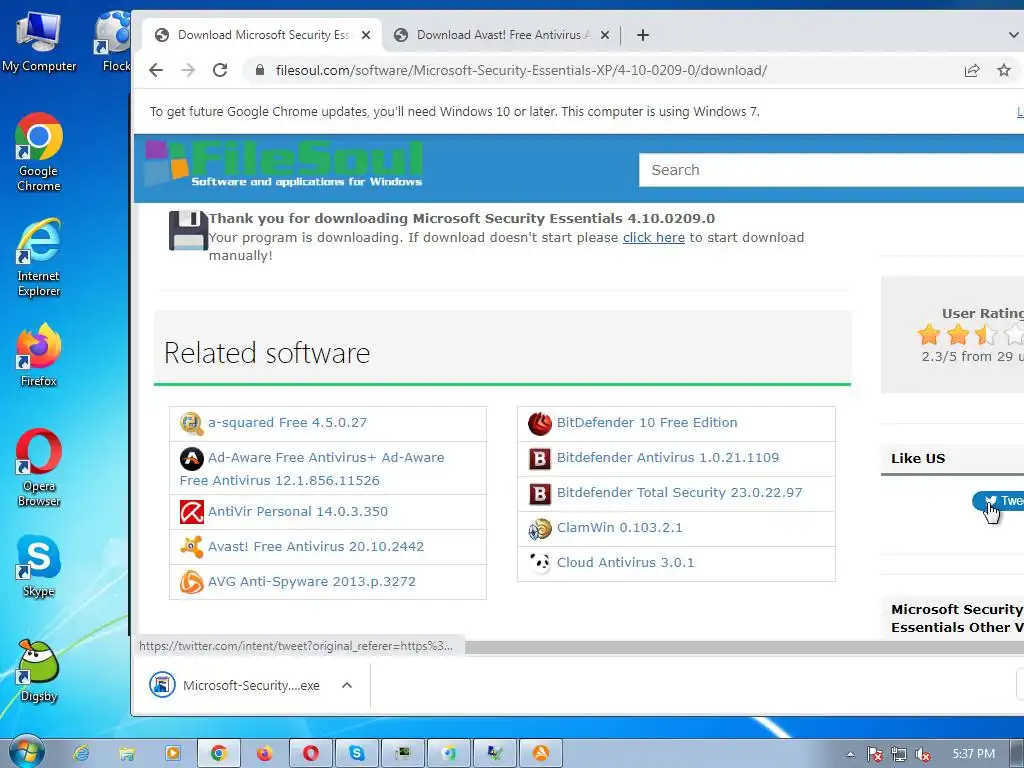Open Bitdefender Total Security 23.0.22.97 link
This screenshot has width=1024, height=768.
tap(680, 492)
